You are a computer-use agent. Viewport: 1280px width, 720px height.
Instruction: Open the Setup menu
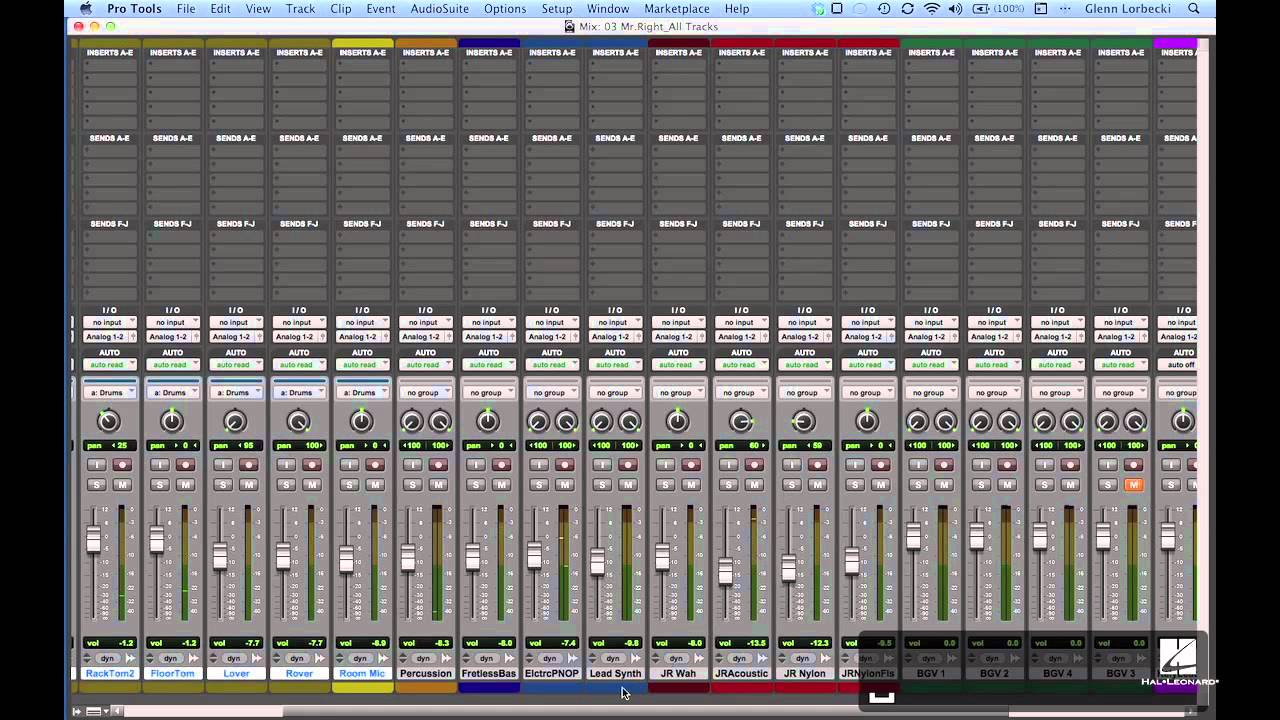point(557,9)
